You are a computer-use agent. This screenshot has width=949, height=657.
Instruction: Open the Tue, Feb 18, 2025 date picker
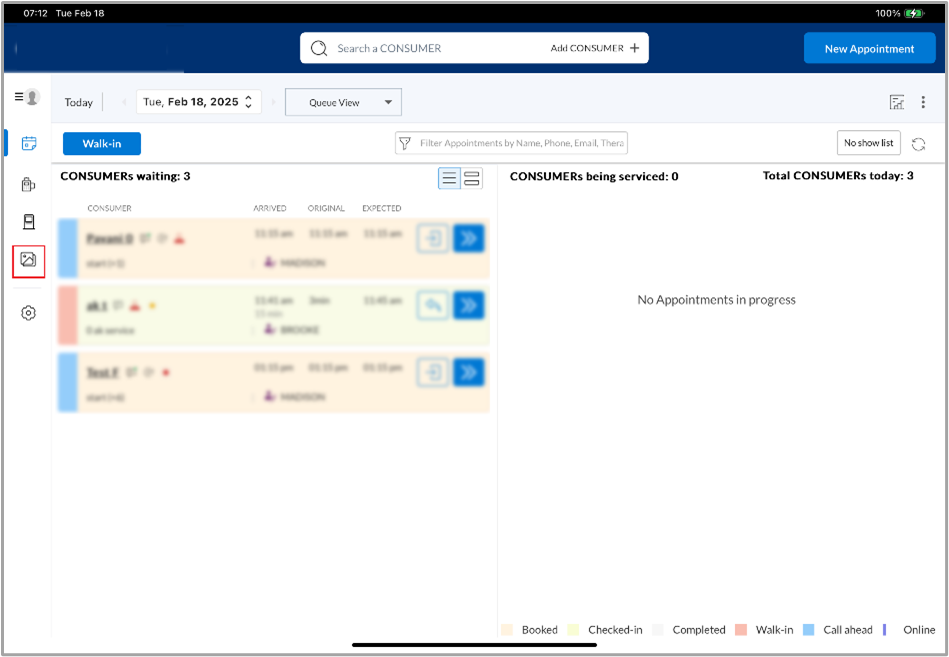click(x=199, y=102)
